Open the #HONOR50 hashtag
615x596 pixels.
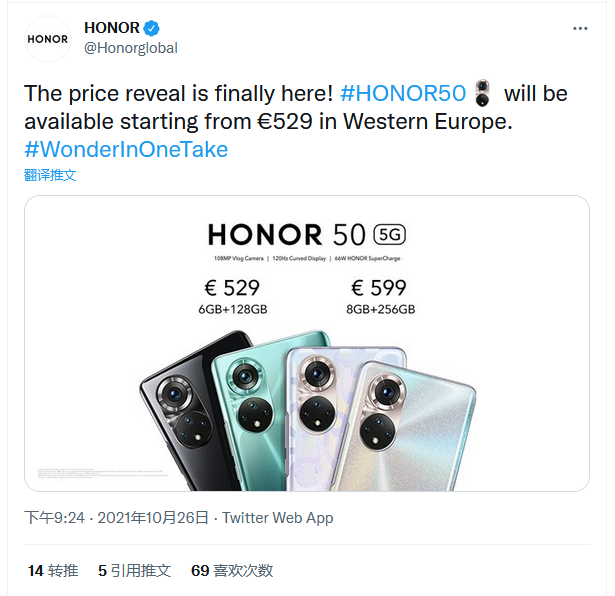[403, 94]
